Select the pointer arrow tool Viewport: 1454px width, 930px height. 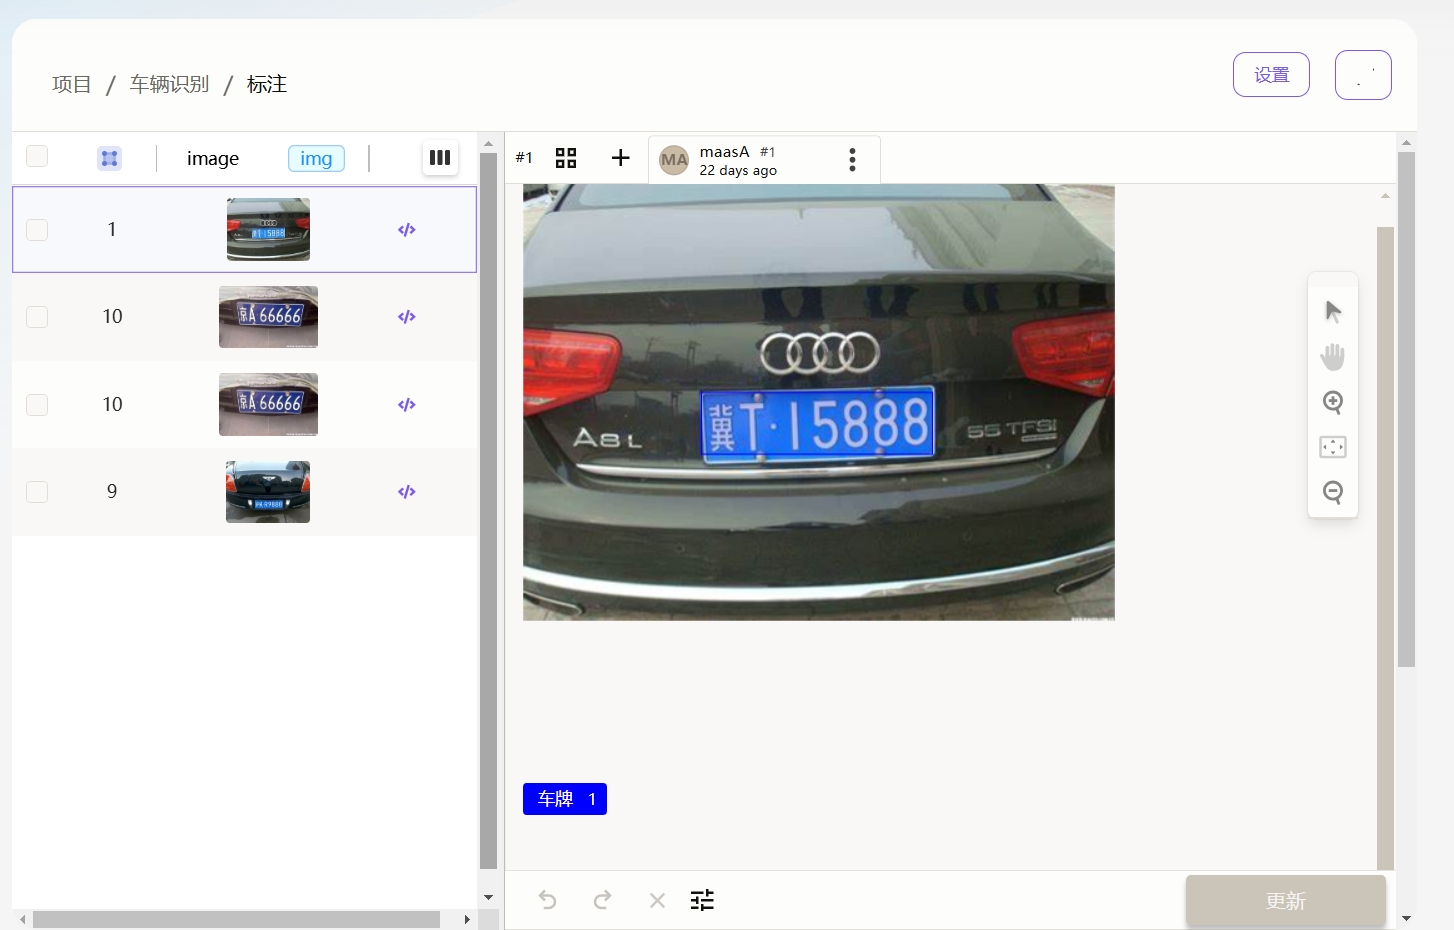click(x=1333, y=312)
